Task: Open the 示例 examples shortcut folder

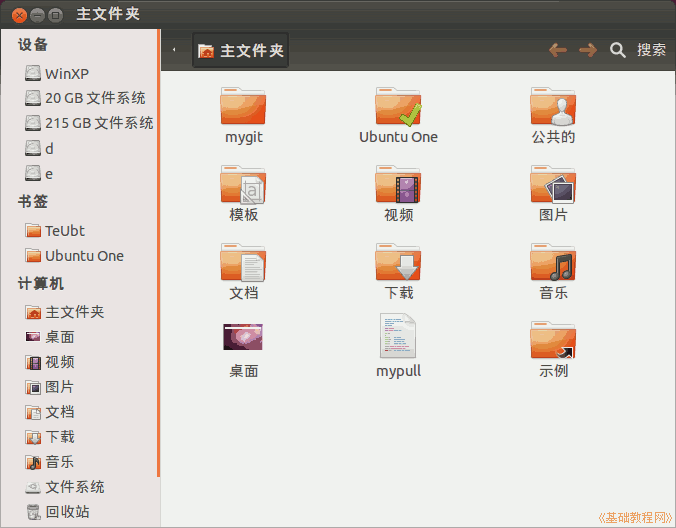Action: pyautogui.click(x=553, y=340)
